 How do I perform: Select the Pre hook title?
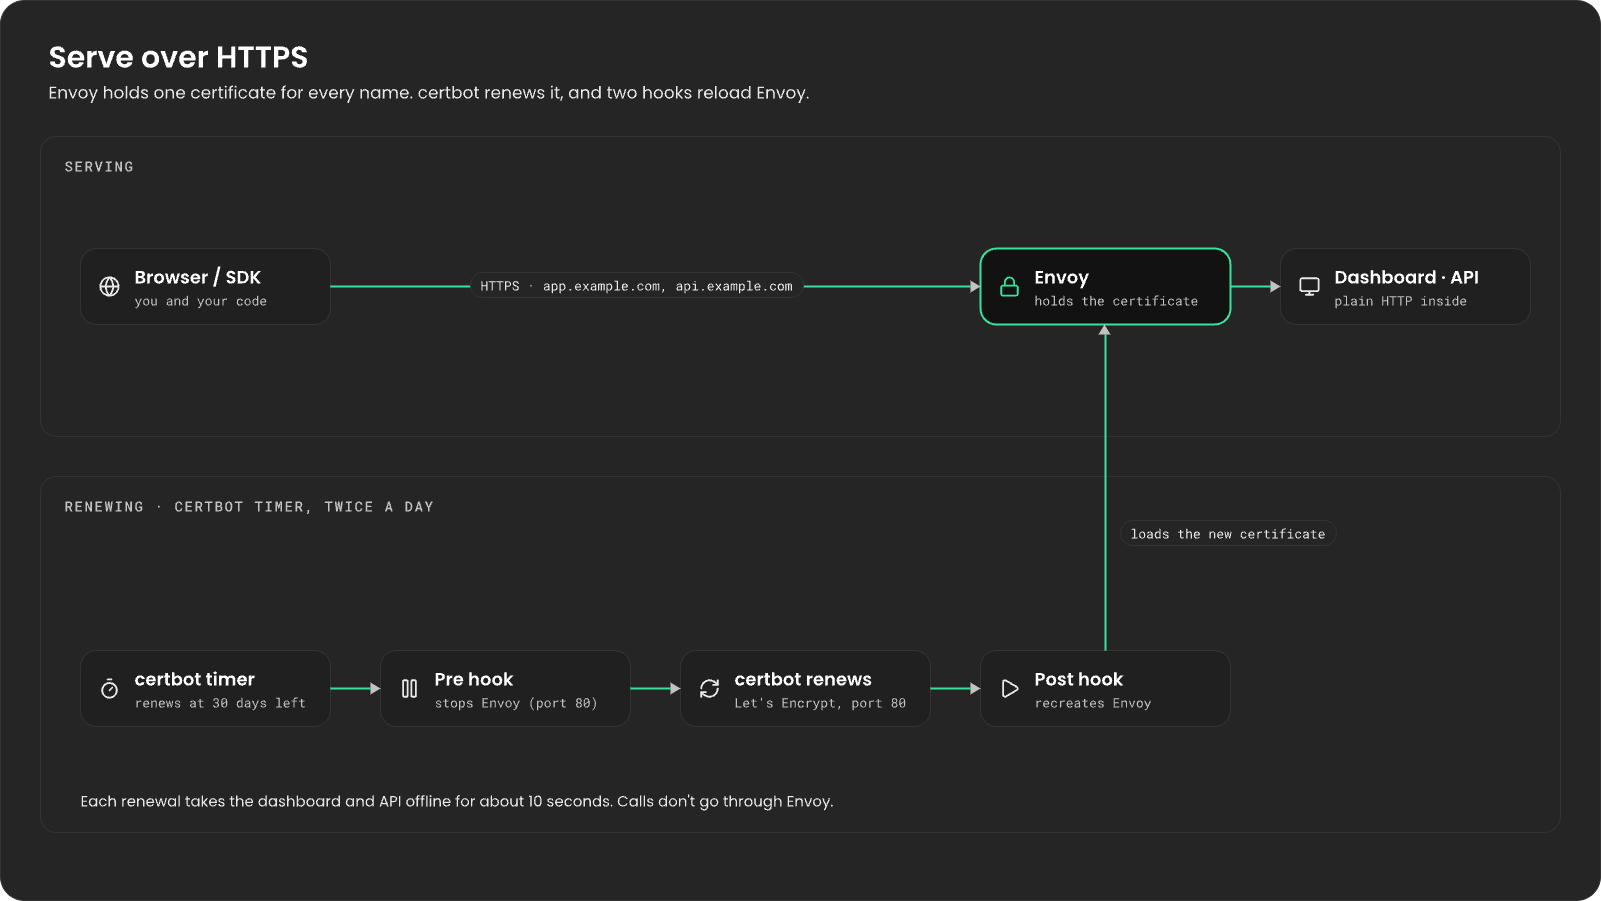pos(474,679)
